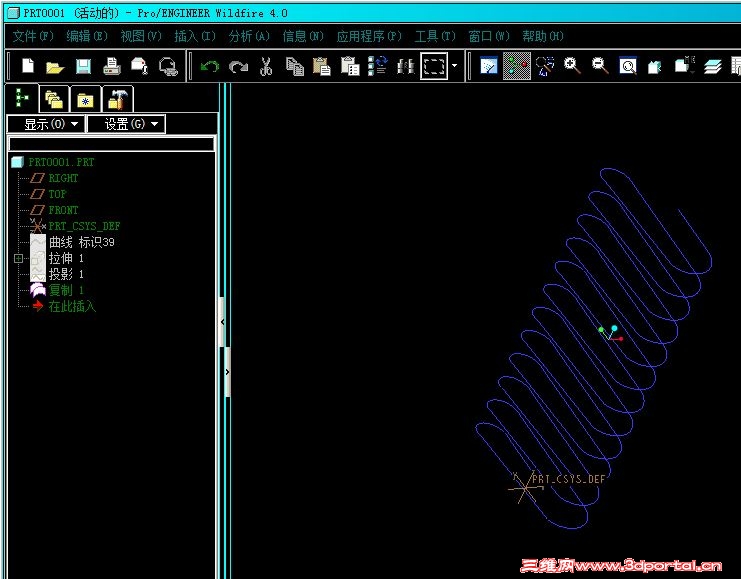The image size is (741, 579).
Task: Expand the 拉伸 1 feature node
Action: pyautogui.click(x=18, y=258)
